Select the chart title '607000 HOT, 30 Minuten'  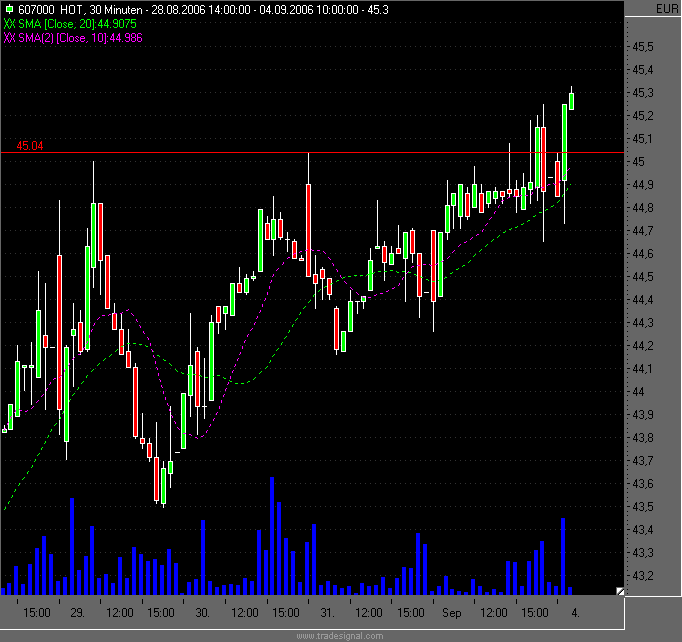click(80, 10)
